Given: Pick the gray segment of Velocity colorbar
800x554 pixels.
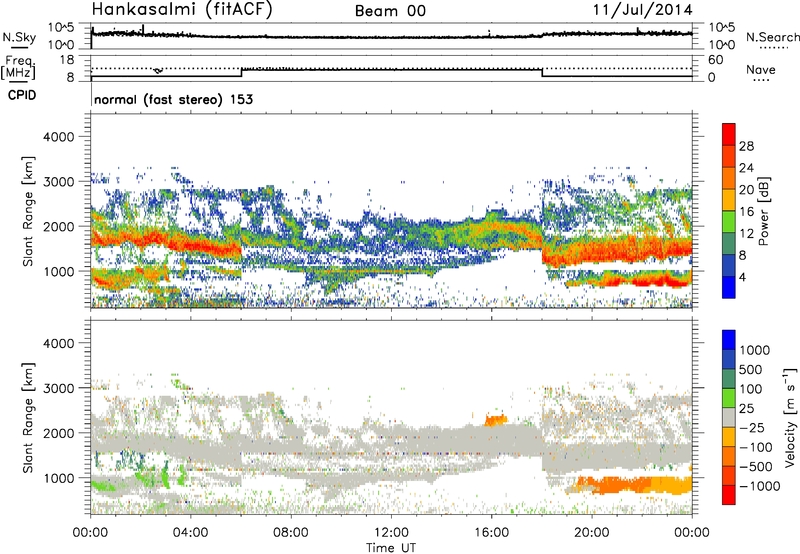Looking at the screenshot, I should (x=729, y=417).
